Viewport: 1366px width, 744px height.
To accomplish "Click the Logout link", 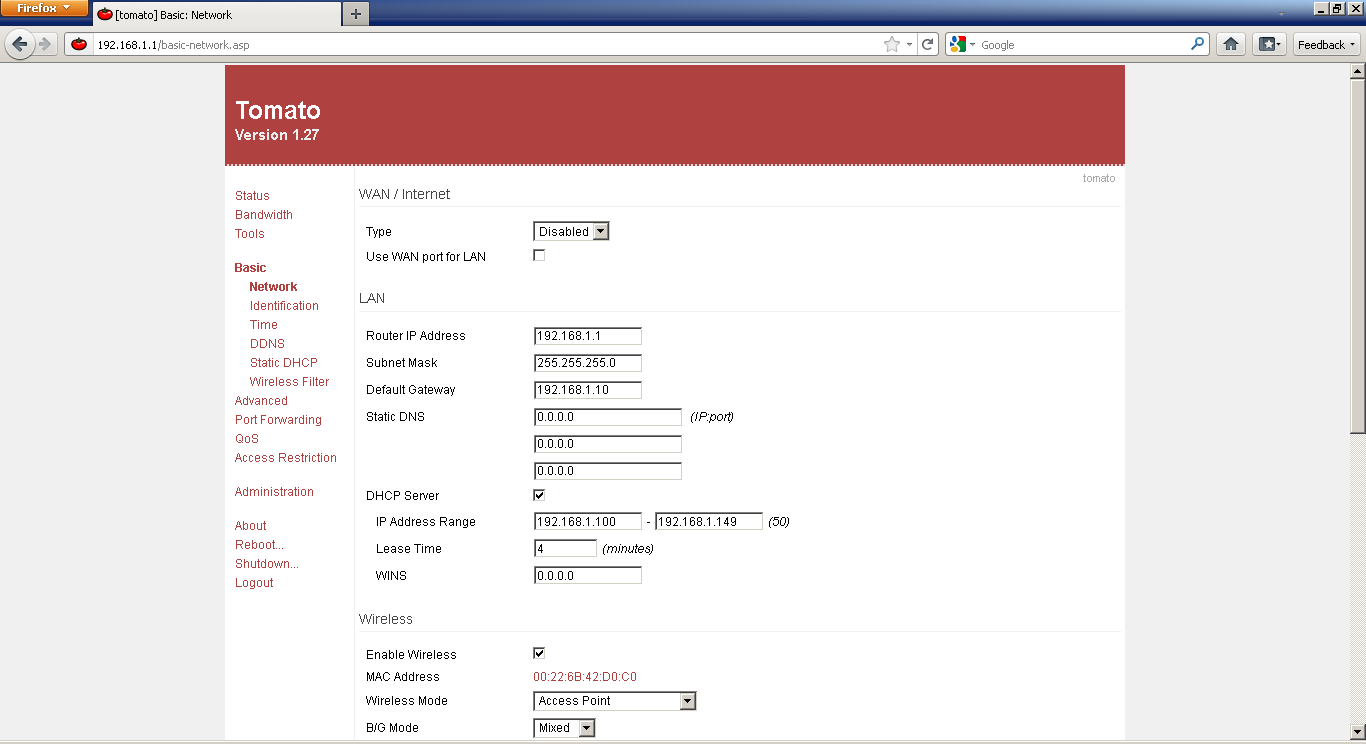I will point(254,583).
